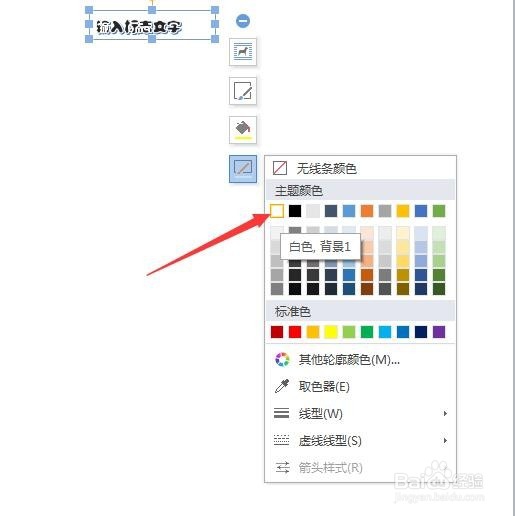Select the black theme color swatch

coord(295,211)
